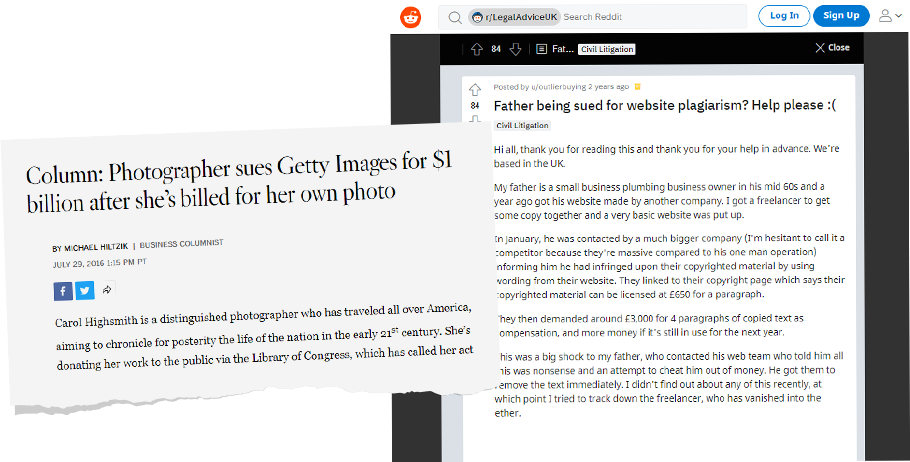Click the article share arrow icon
Screen dimensions: 910x462
(107, 289)
